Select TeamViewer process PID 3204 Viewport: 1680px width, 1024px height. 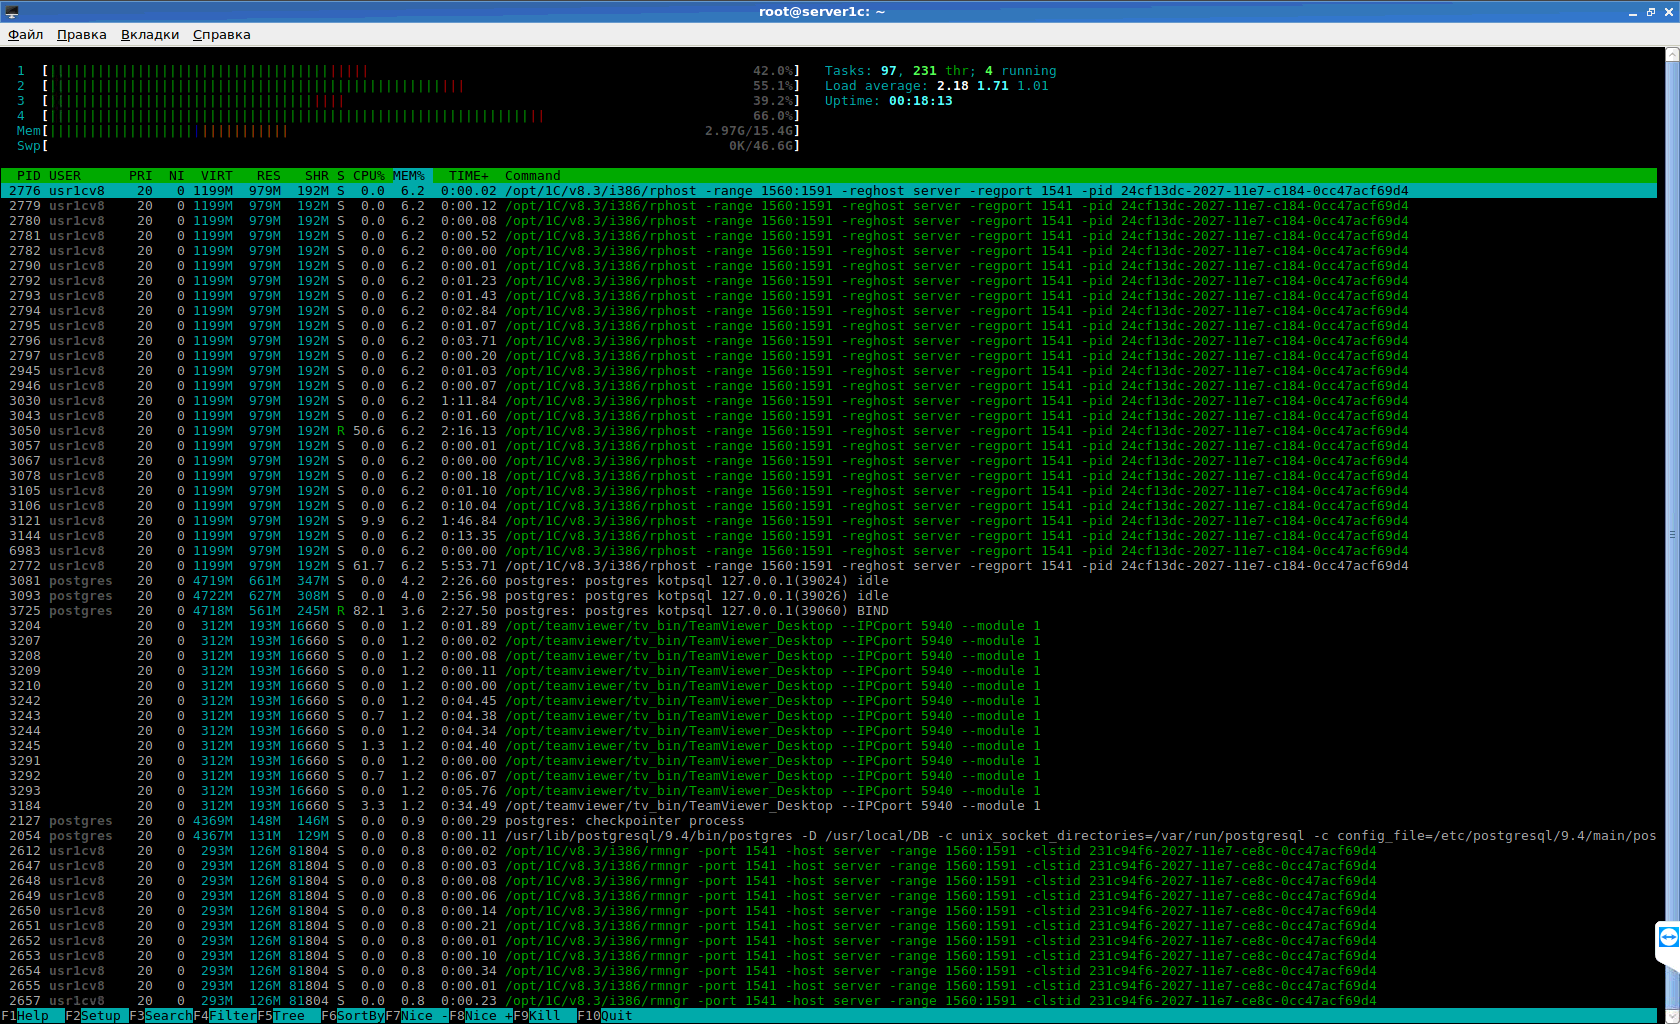tap(828, 626)
